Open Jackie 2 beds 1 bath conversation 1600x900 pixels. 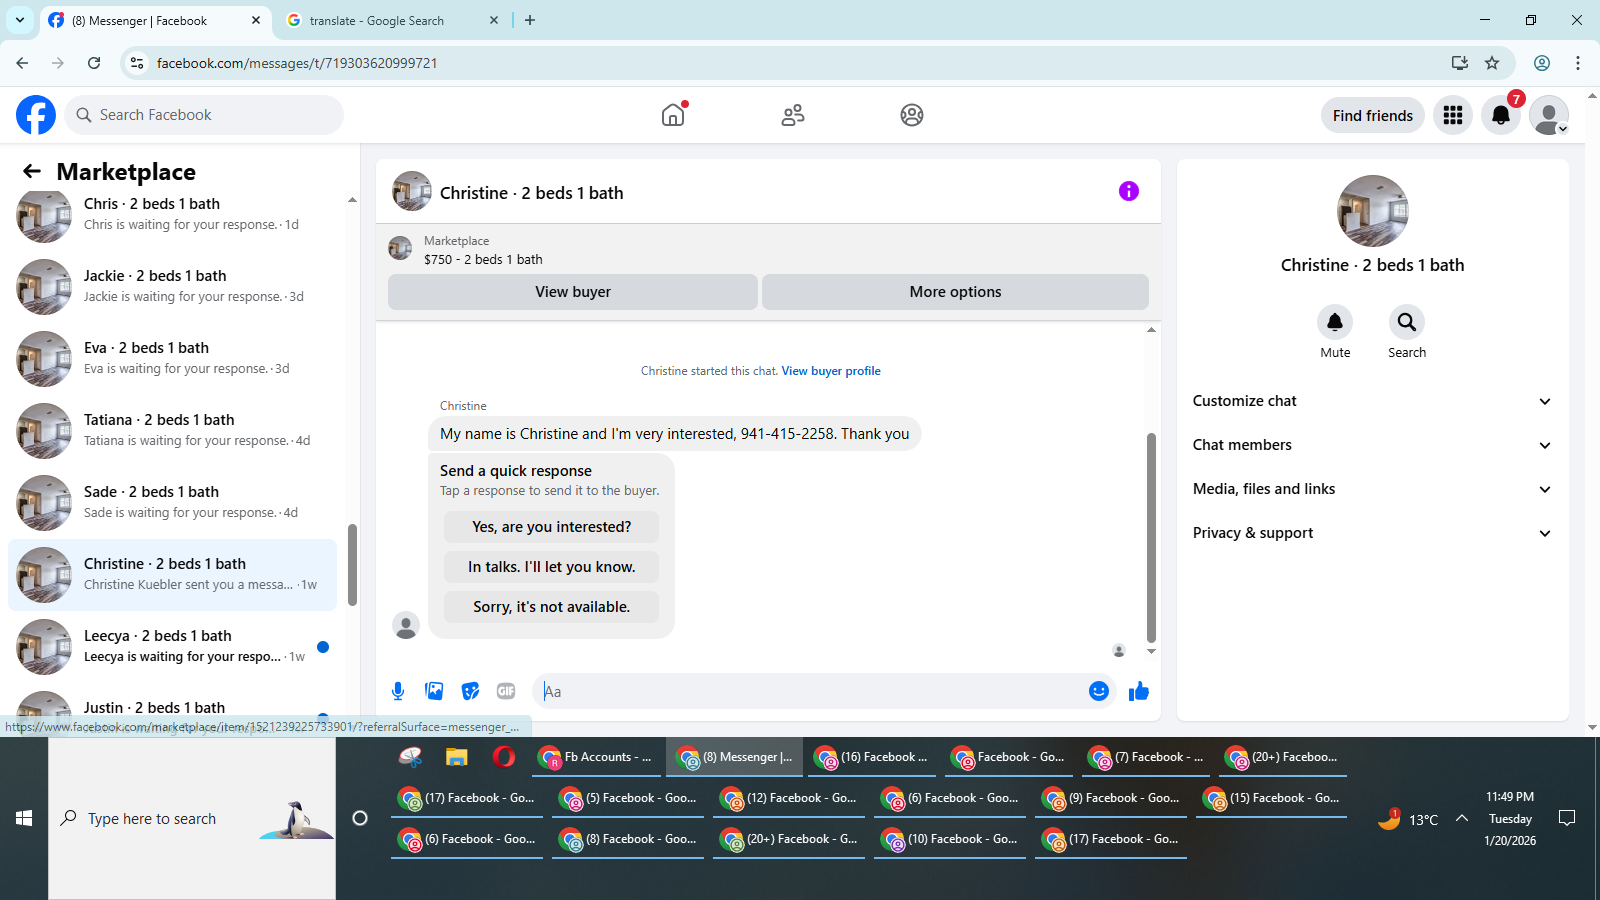point(173,286)
